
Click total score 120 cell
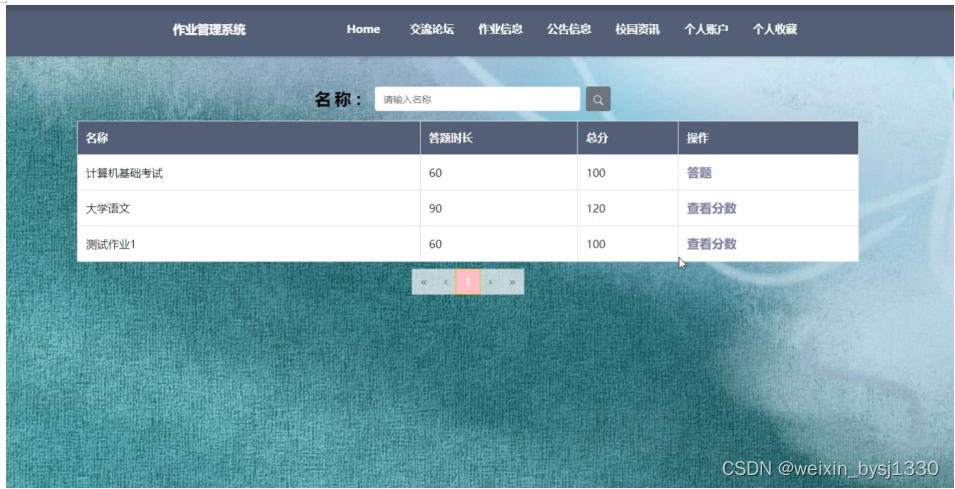click(x=628, y=208)
